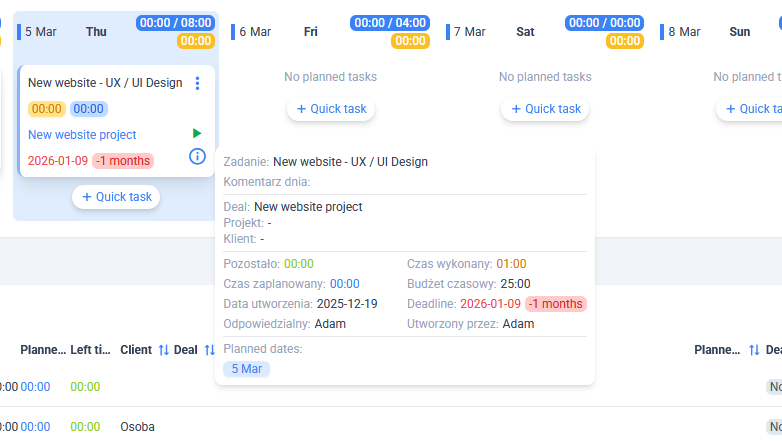Screen dimensions: 782x441
Task: Sort the table by the Client column
Action: [x=163, y=350]
